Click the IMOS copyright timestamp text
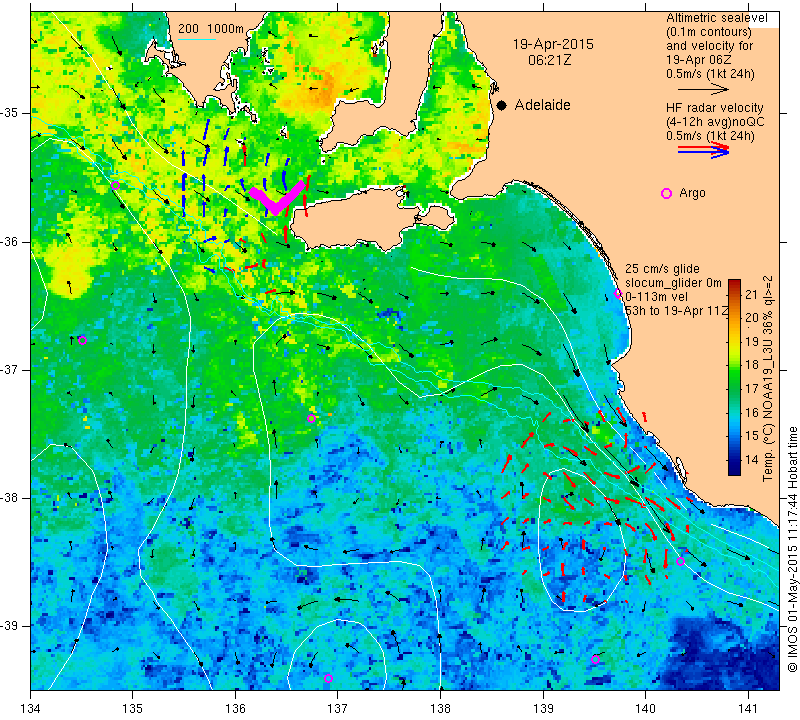The width and height of the screenshot is (800, 720). [792, 549]
